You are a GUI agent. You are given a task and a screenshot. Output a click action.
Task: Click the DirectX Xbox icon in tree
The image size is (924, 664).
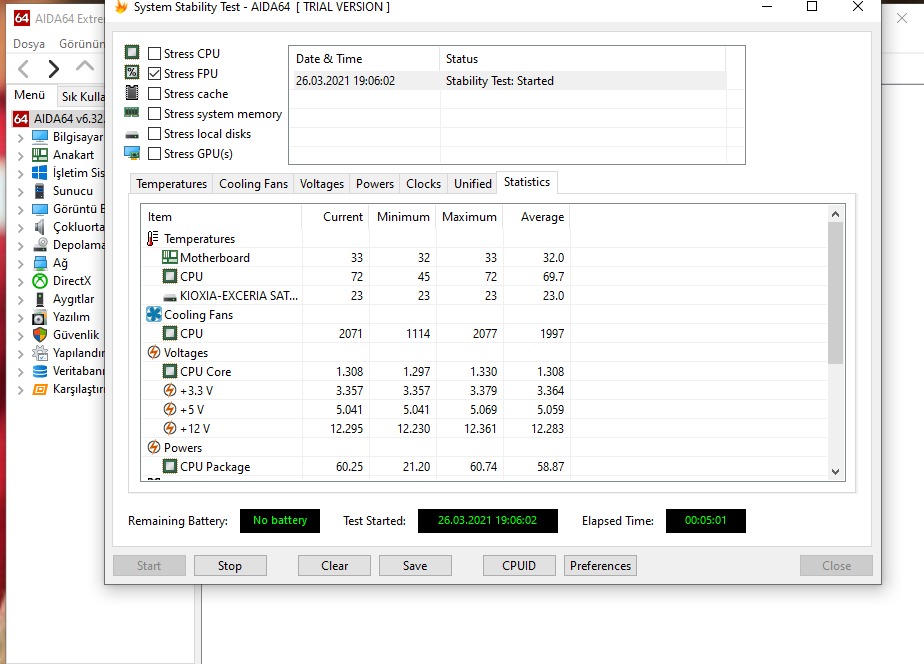click(39, 280)
